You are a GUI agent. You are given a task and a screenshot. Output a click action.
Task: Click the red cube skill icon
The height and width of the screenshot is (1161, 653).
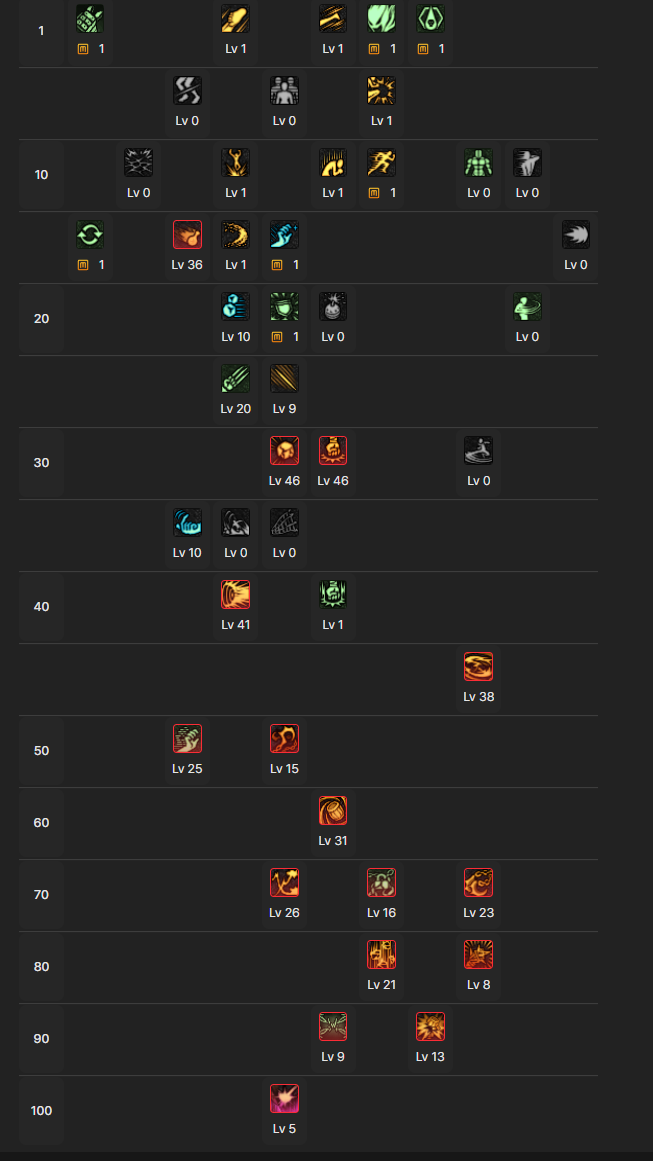[x=285, y=451]
